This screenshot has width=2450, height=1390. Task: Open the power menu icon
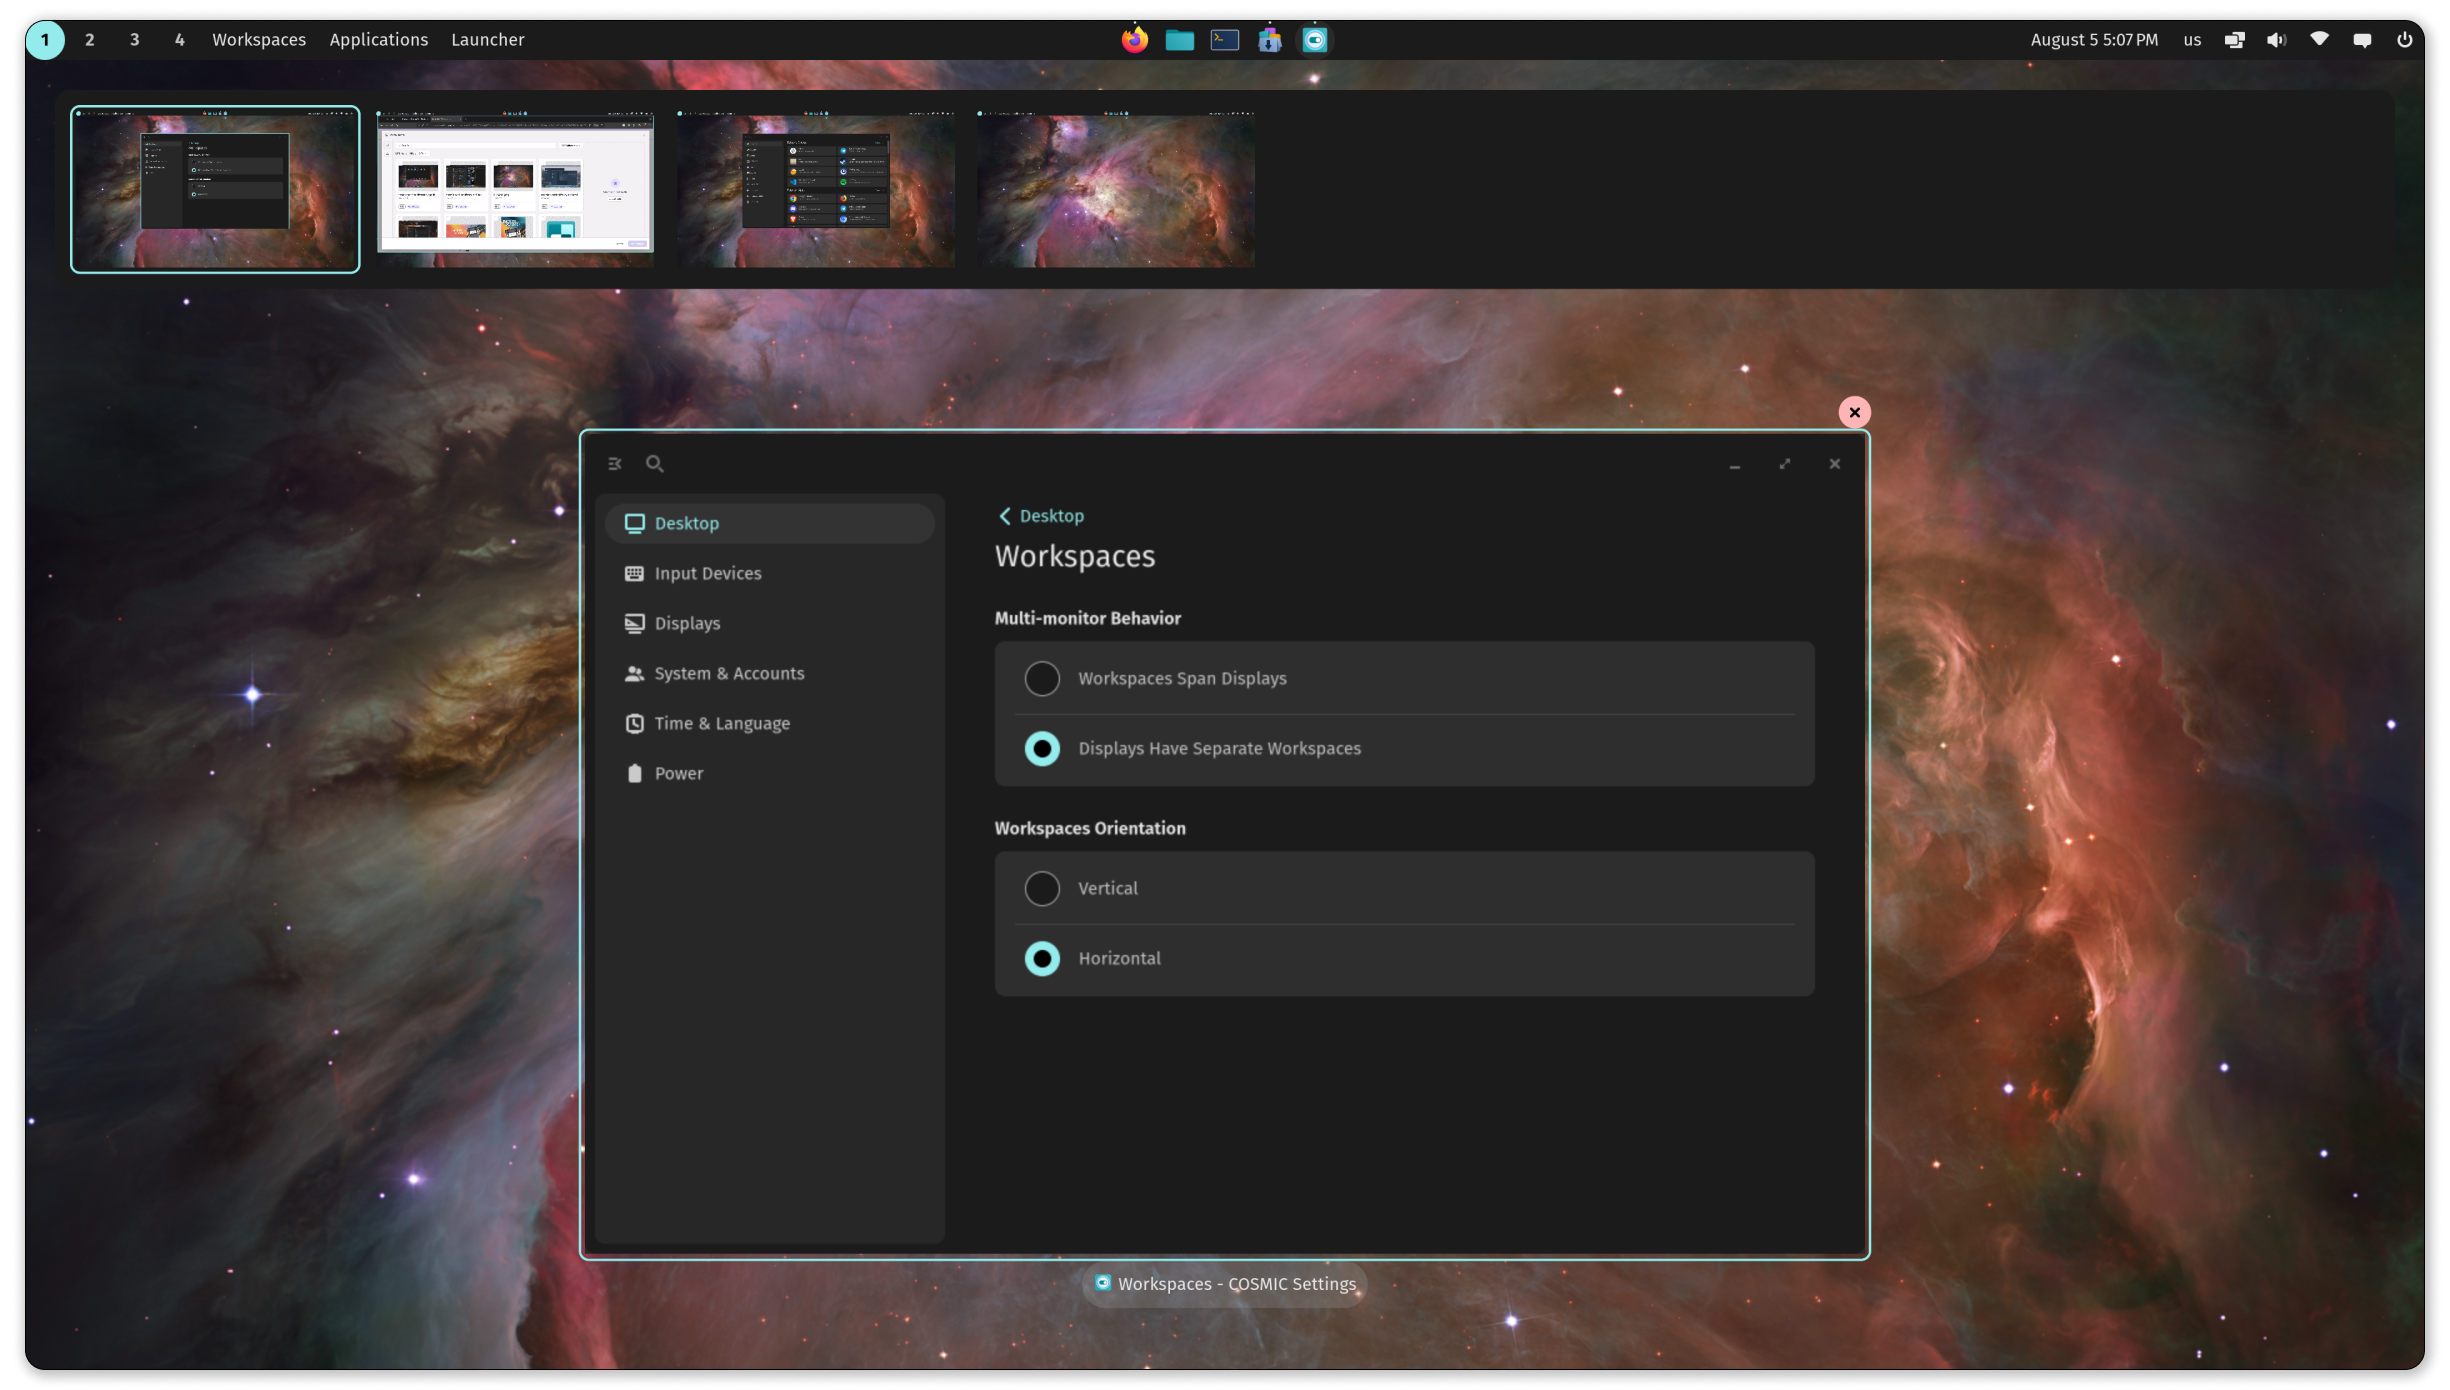(2404, 40)
